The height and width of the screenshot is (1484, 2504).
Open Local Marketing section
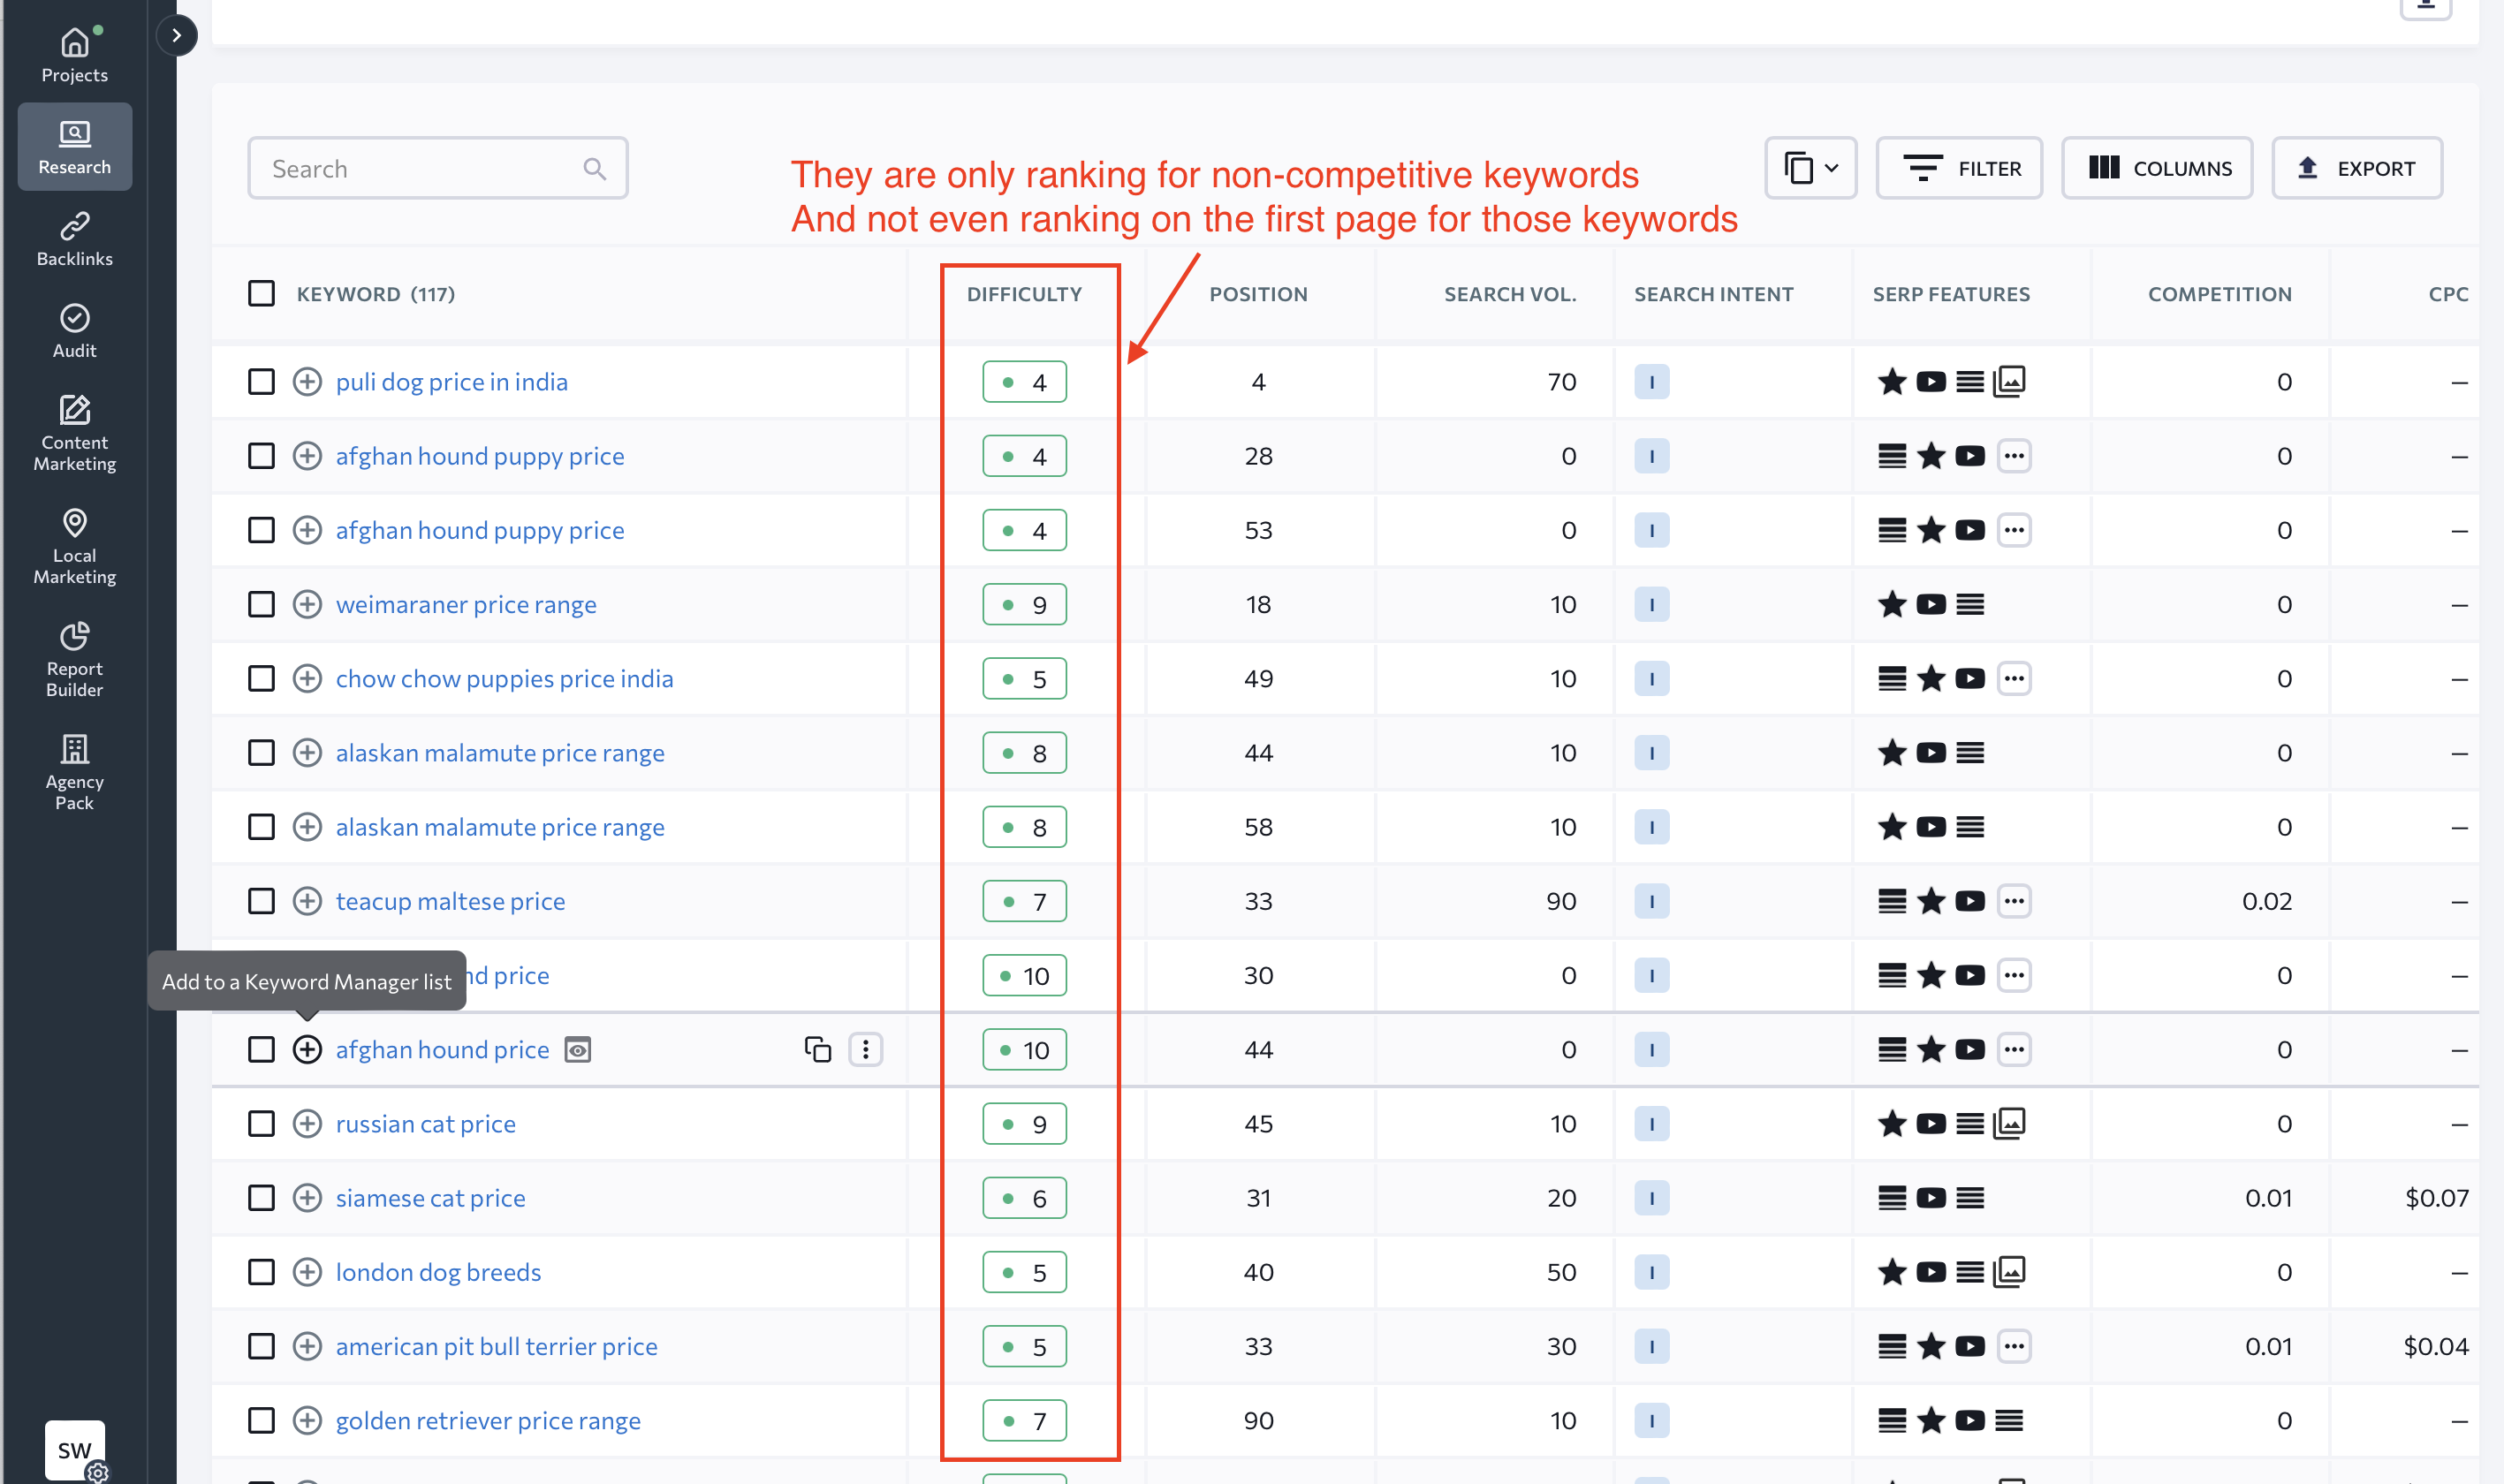point(74,546)
